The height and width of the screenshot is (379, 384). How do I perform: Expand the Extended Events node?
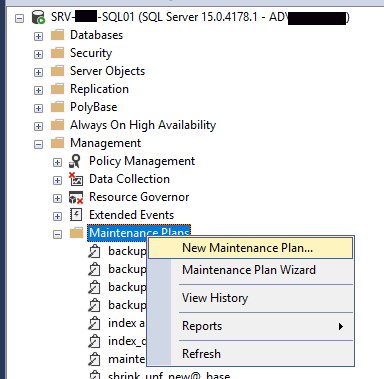point(57,216)
